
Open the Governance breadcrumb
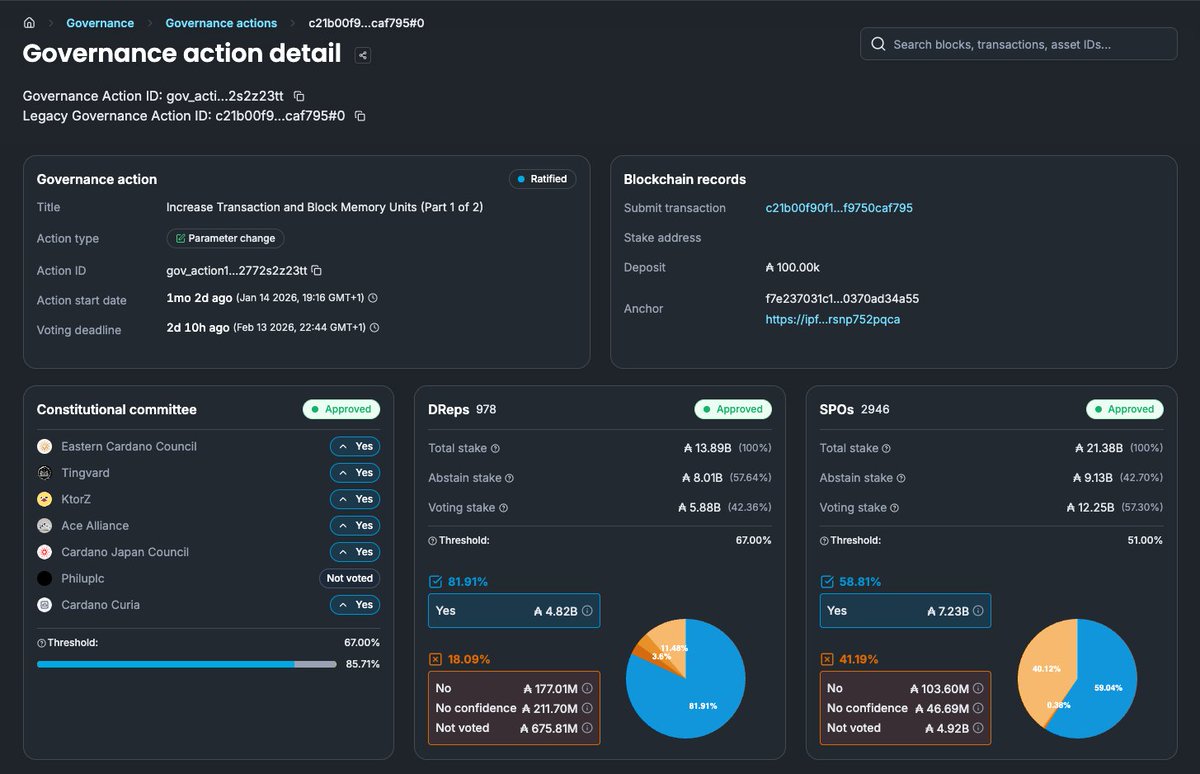pos(100,22)
